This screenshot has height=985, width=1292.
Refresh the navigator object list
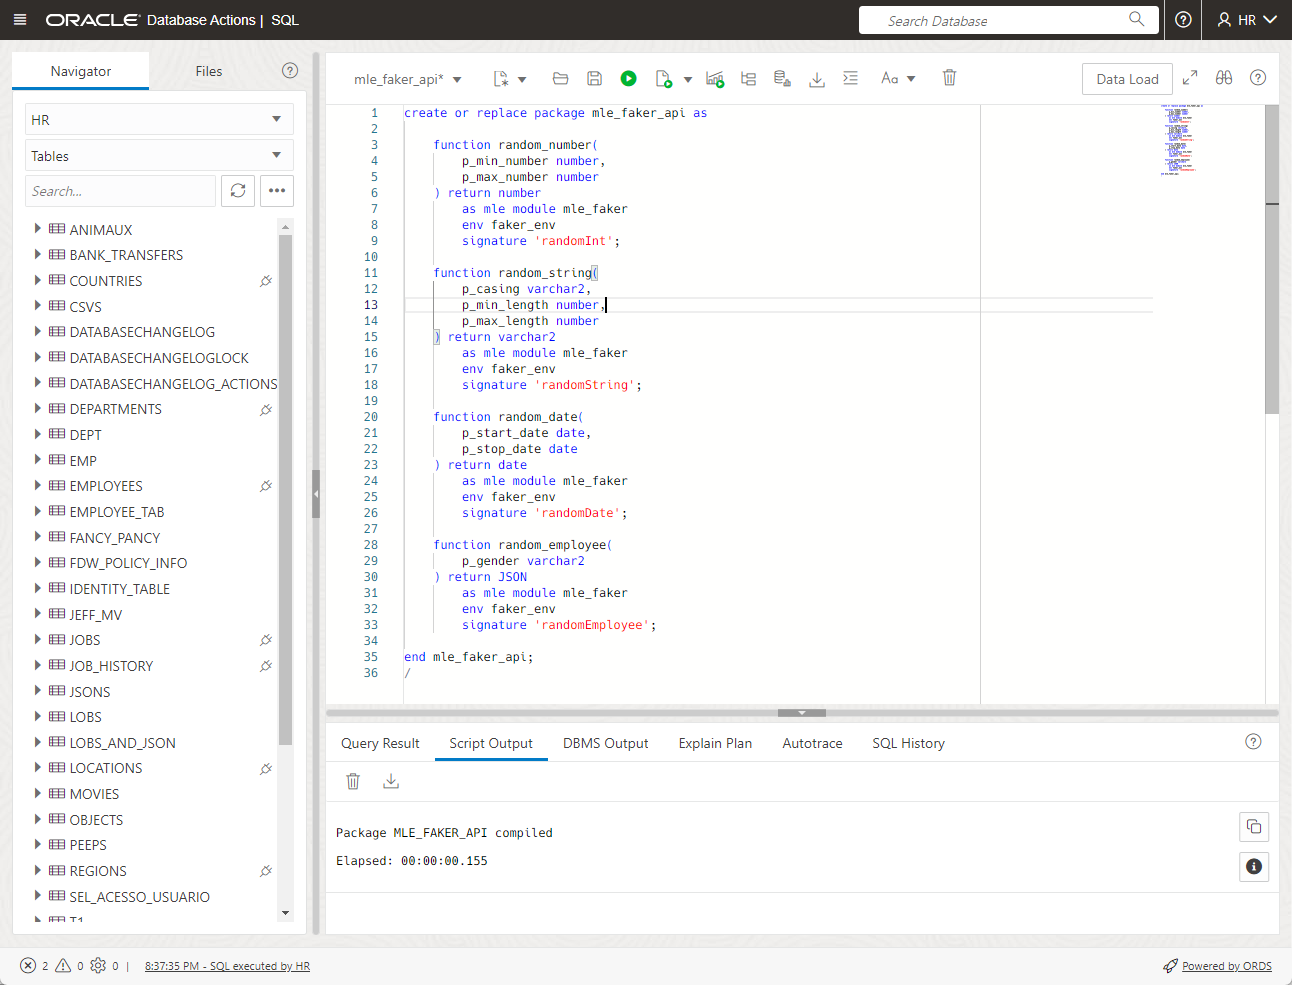238,191
